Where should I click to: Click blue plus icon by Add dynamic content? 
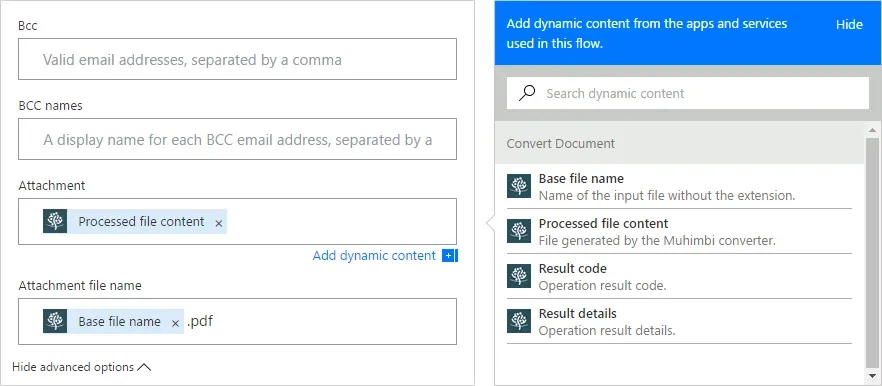click(x=448, y=256)
